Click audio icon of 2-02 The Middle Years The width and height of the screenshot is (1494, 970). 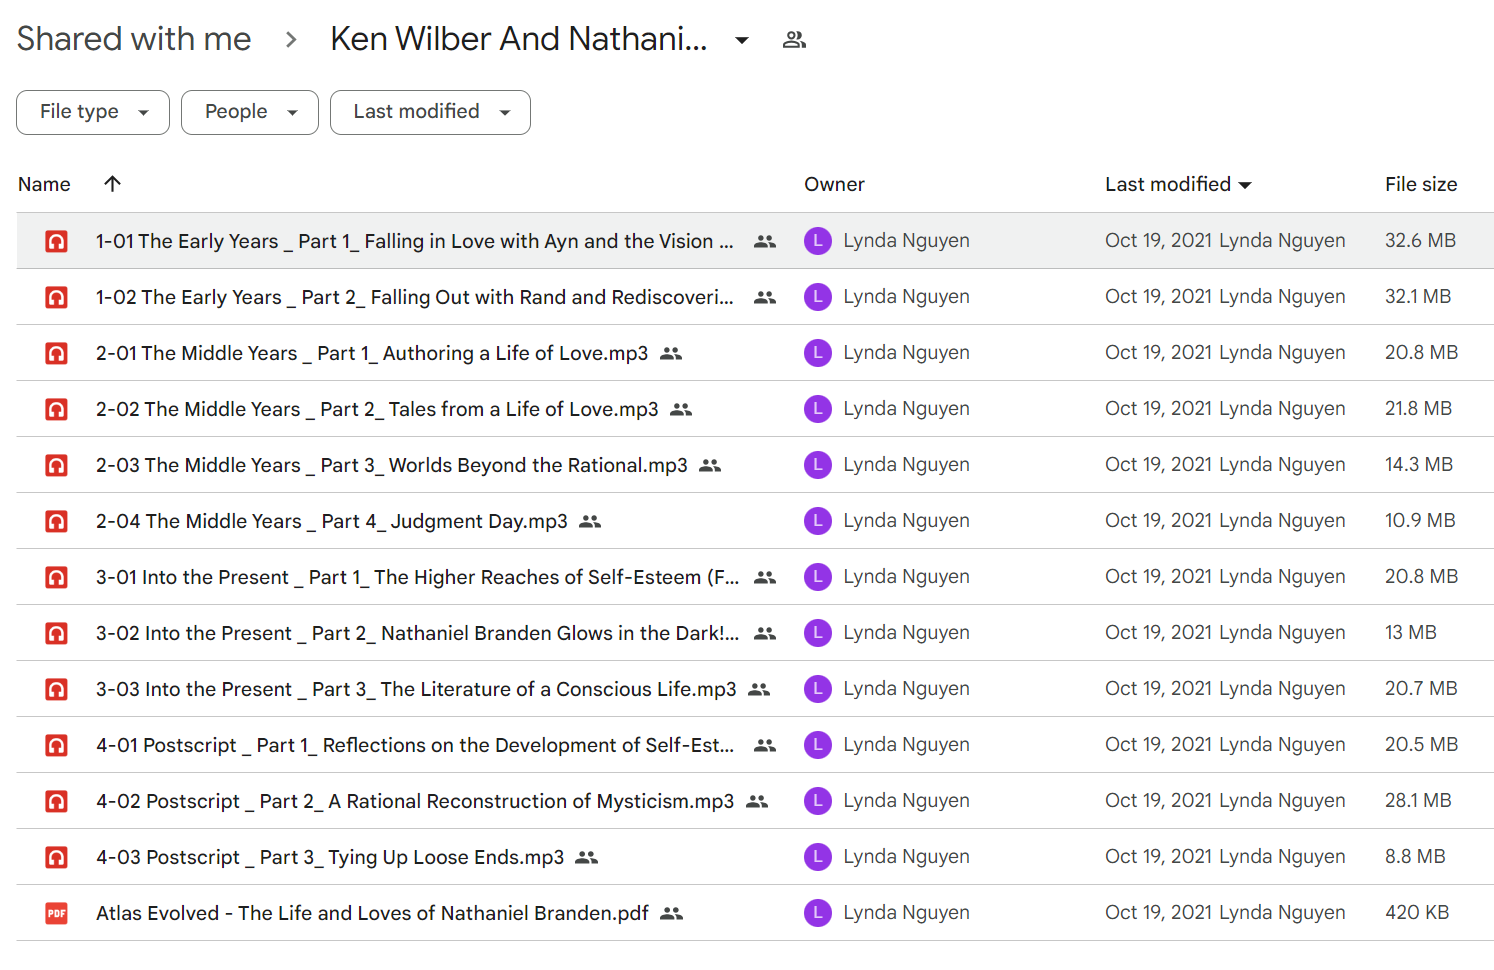pyautogui.click(x=57, y=409)
